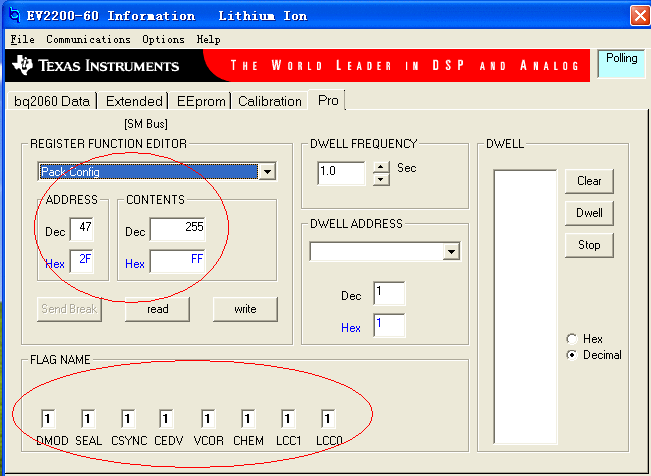Expand the Pack Config register dropdown
The height and width of the screenshot is (476, 651).
tap(267, 171)
